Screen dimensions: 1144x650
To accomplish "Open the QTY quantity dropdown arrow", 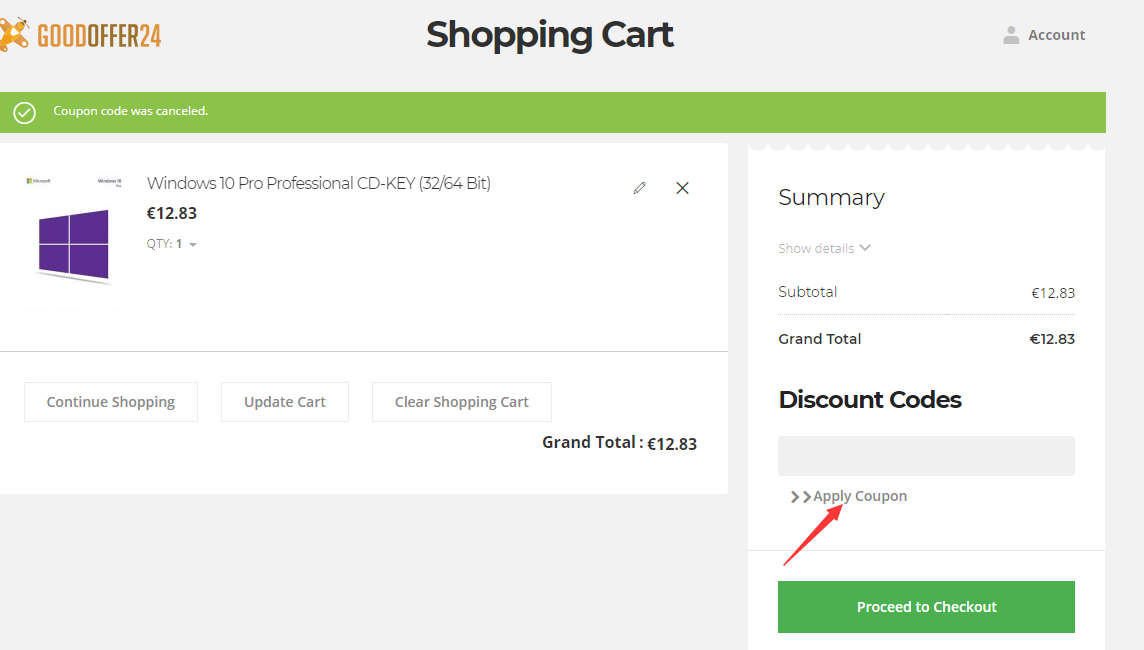I will click(x=193, y=245).
